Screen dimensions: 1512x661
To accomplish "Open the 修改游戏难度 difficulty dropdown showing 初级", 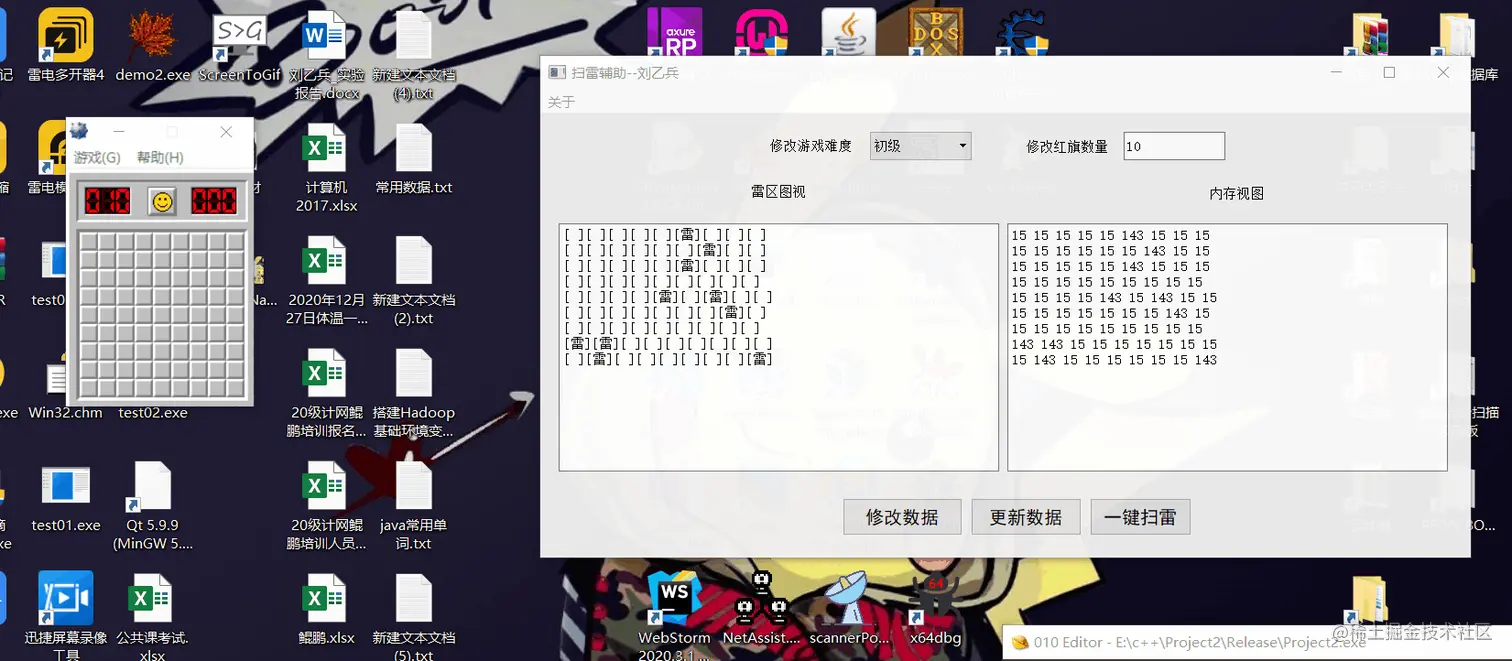I will tap(920, 145).
